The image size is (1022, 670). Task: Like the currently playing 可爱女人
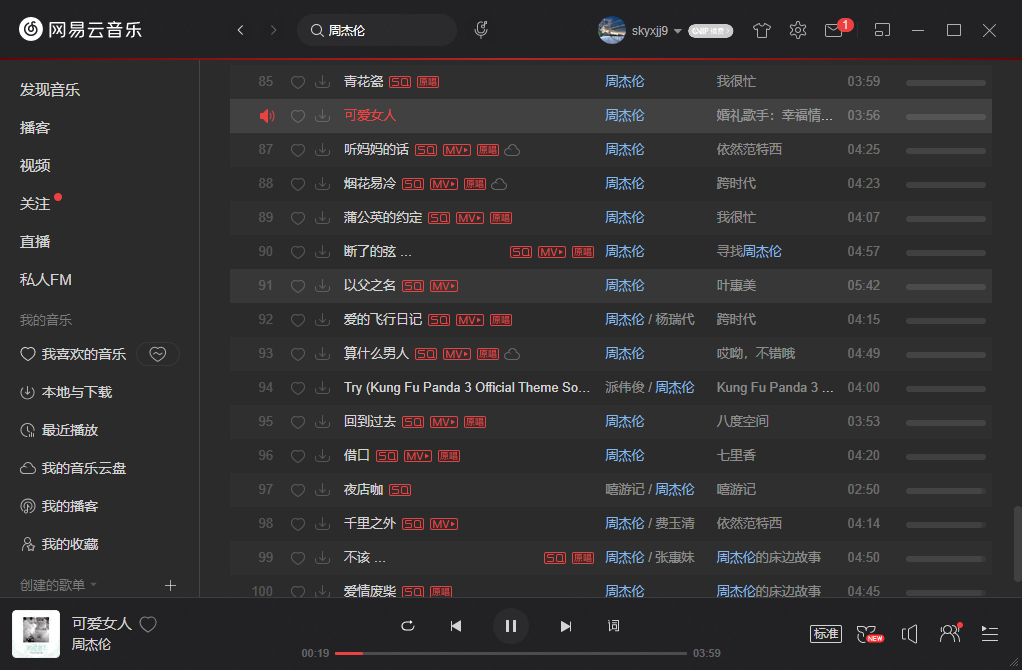(x=148, y=624)
